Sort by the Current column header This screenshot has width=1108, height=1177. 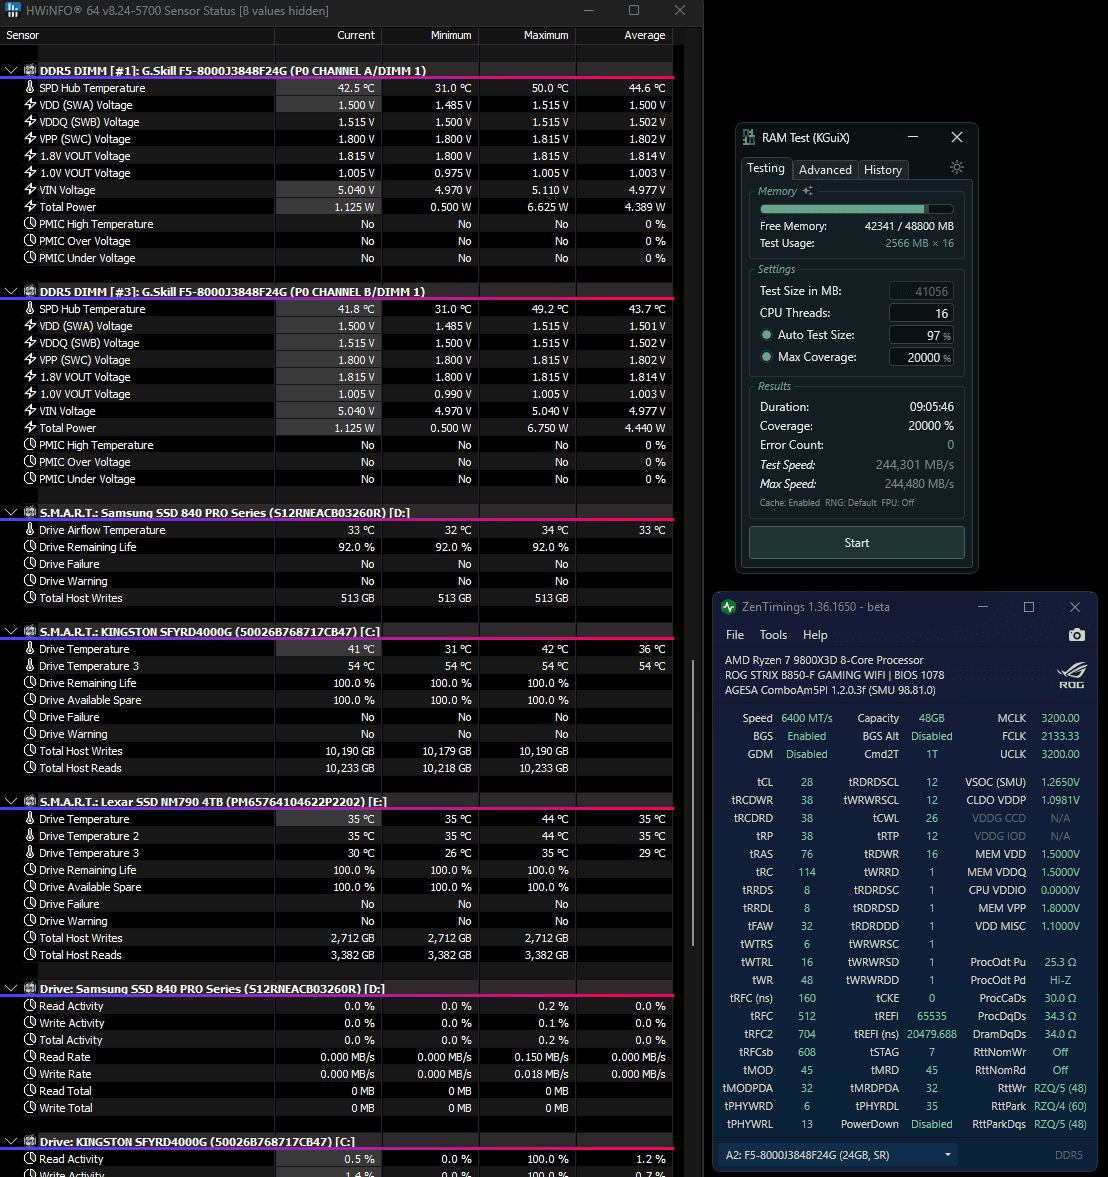(328, 35)
